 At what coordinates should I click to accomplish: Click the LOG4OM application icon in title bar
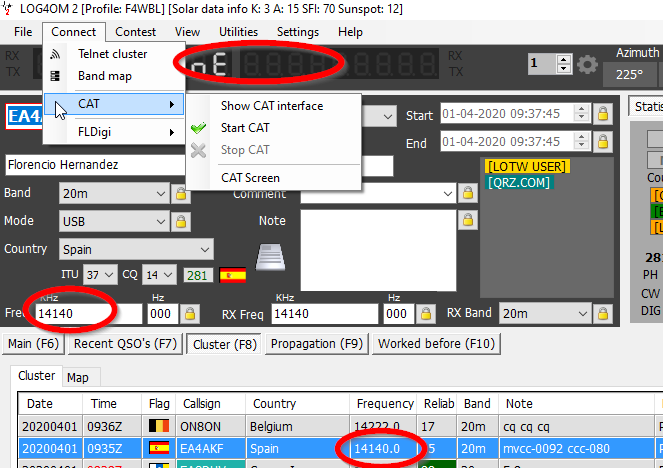point(7,8)
